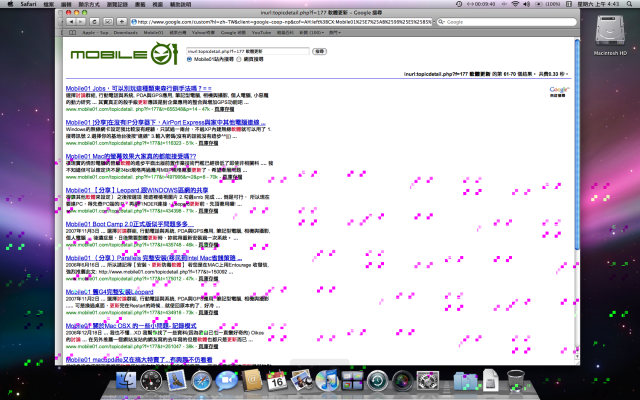The image size is (640, 400).
Task: Open Spaces from the Dock
Action: pyautogui.click(x=352, y=380)
